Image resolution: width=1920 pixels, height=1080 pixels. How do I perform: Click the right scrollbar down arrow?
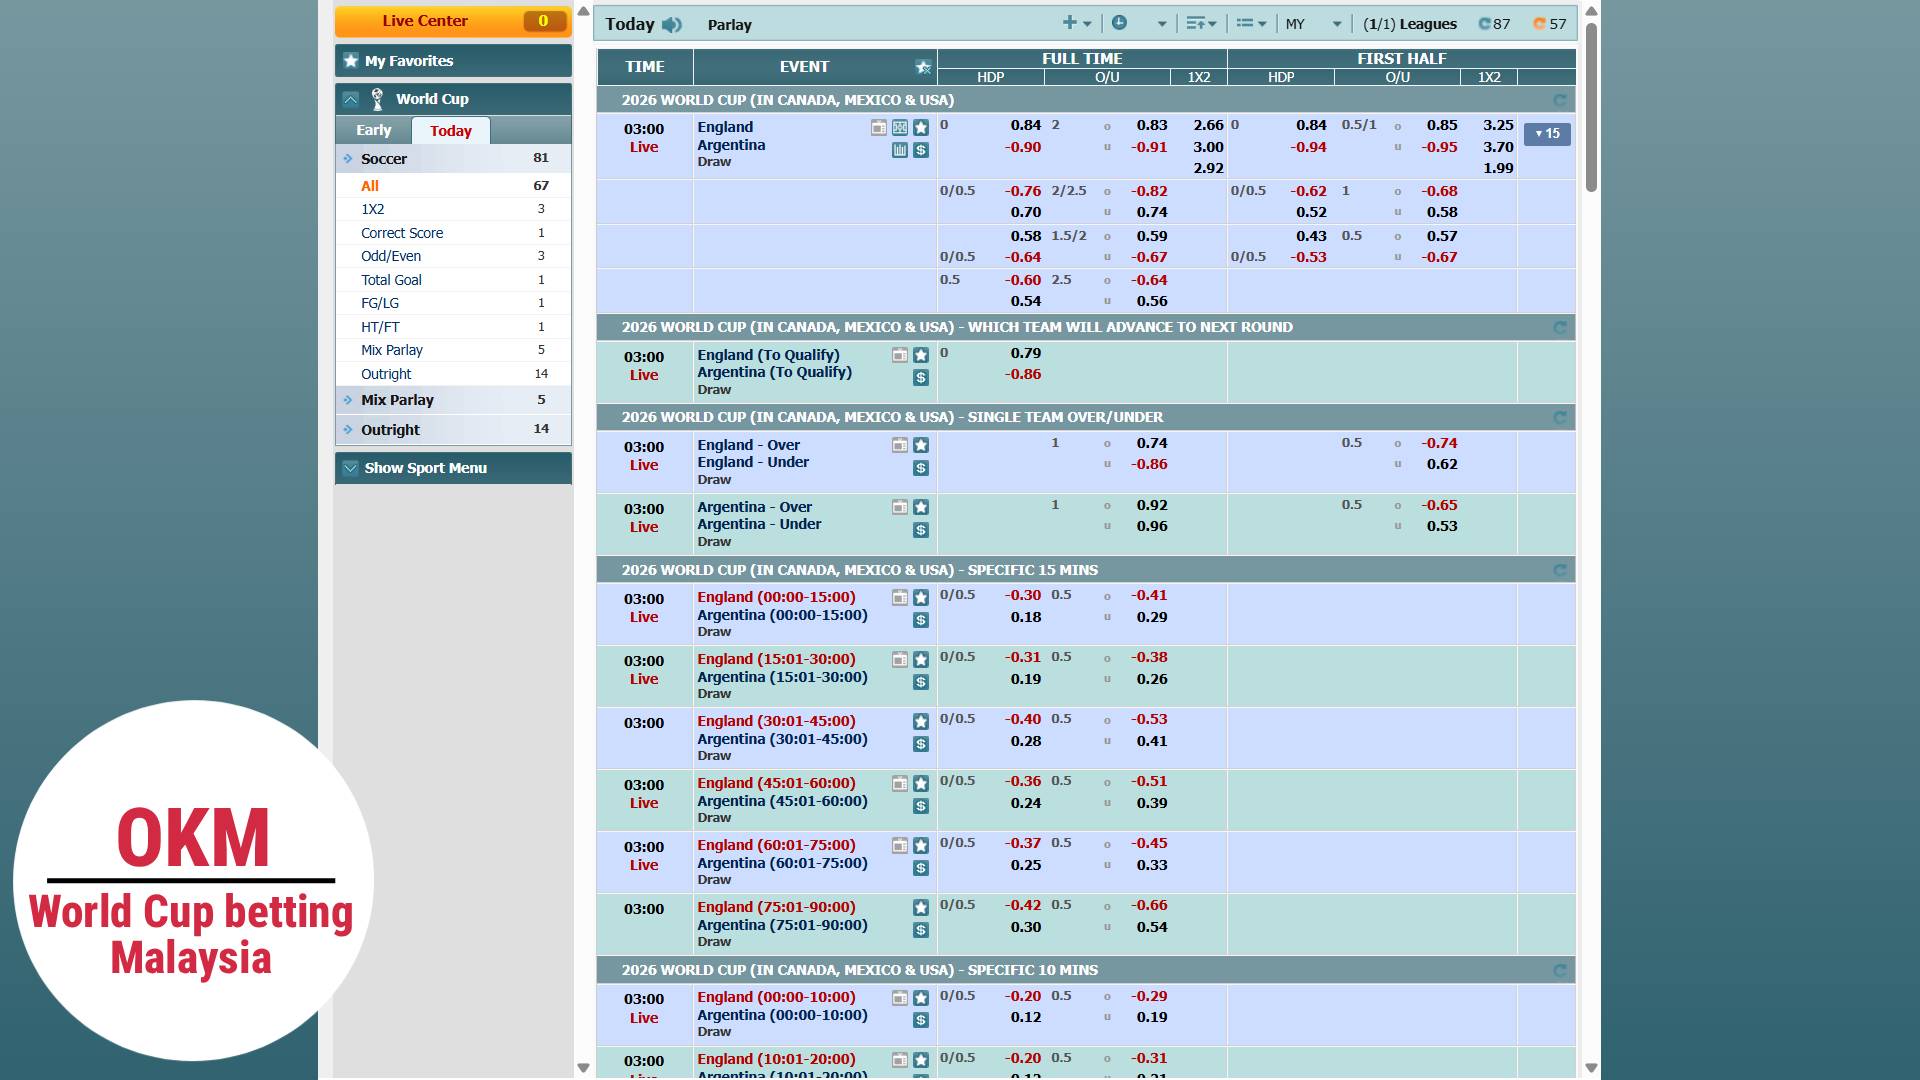pos(1591,1068)
